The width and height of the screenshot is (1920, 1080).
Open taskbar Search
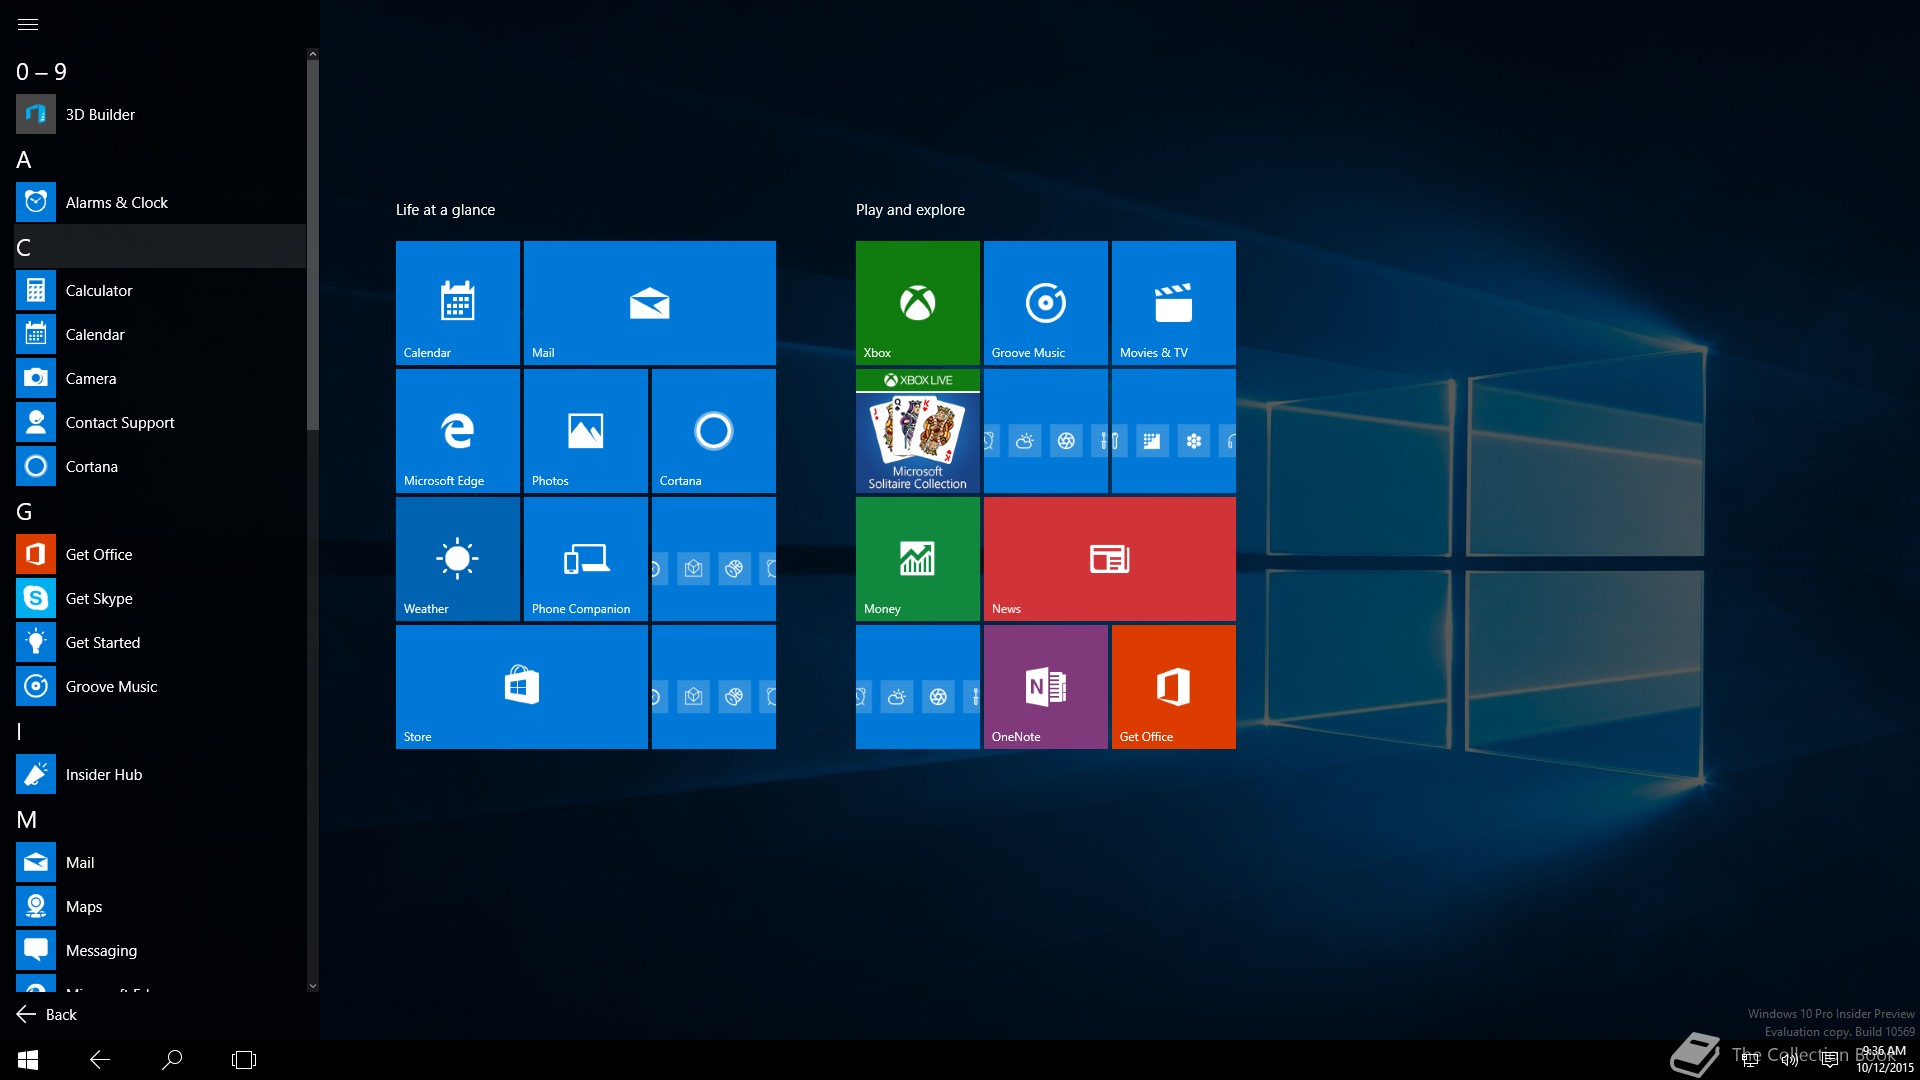coord(172,1060)
